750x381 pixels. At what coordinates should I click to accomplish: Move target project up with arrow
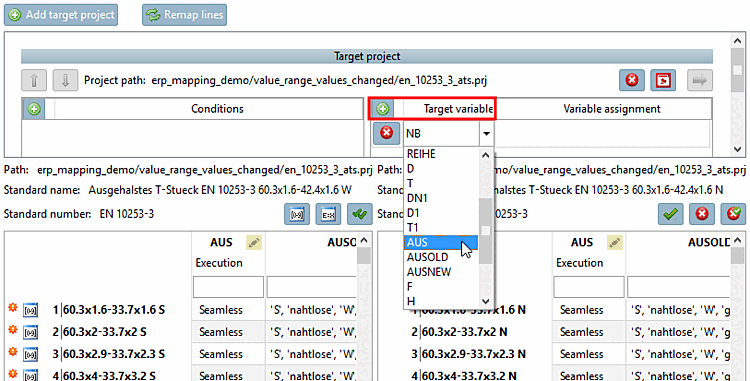[x=34, y=80]
